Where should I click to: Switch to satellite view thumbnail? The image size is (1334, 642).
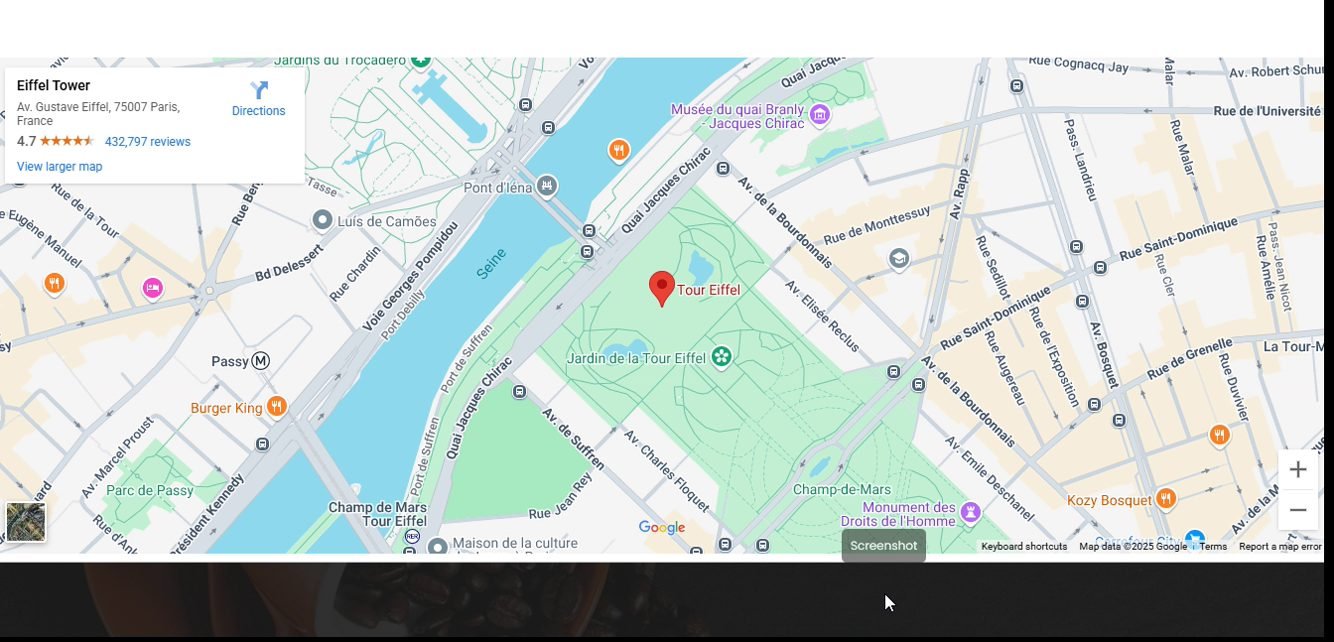pos(25,522)
